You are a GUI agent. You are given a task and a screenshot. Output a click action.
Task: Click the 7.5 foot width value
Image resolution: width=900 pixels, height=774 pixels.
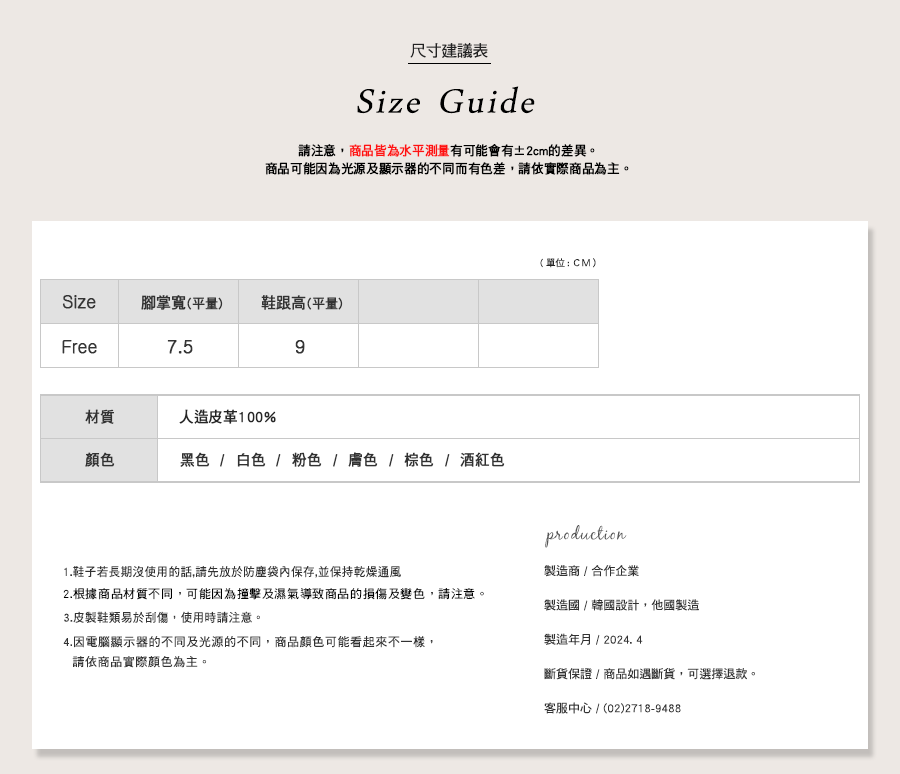(x=180, y=347)
